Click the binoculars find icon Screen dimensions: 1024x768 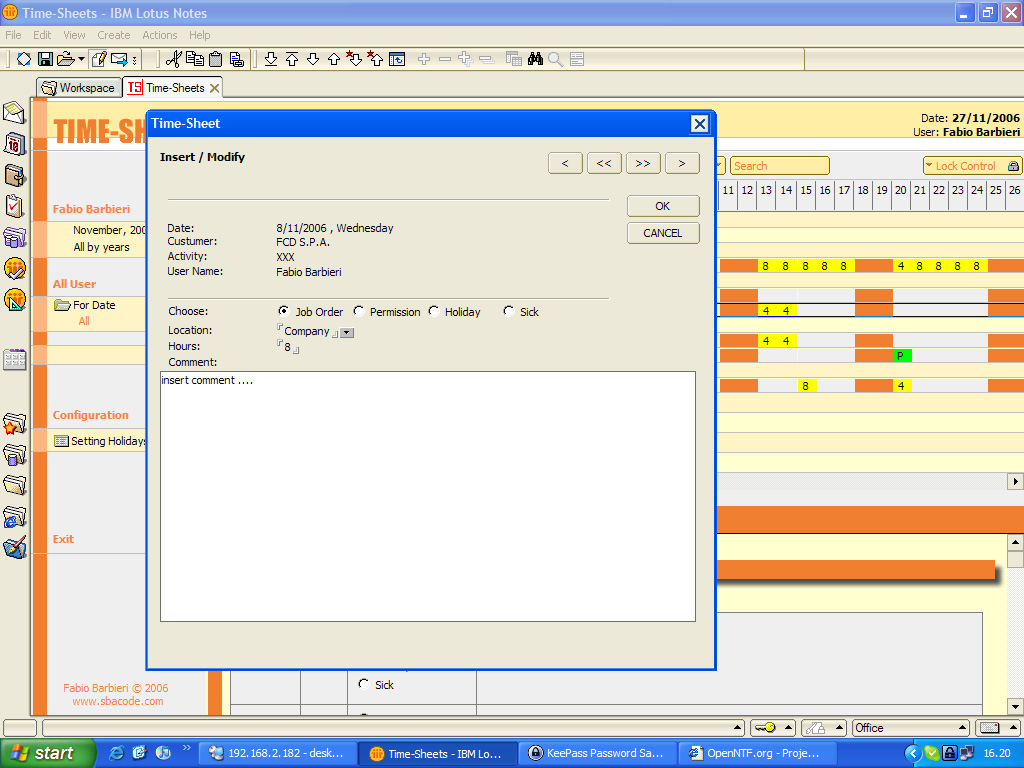(x=536, y=59)
